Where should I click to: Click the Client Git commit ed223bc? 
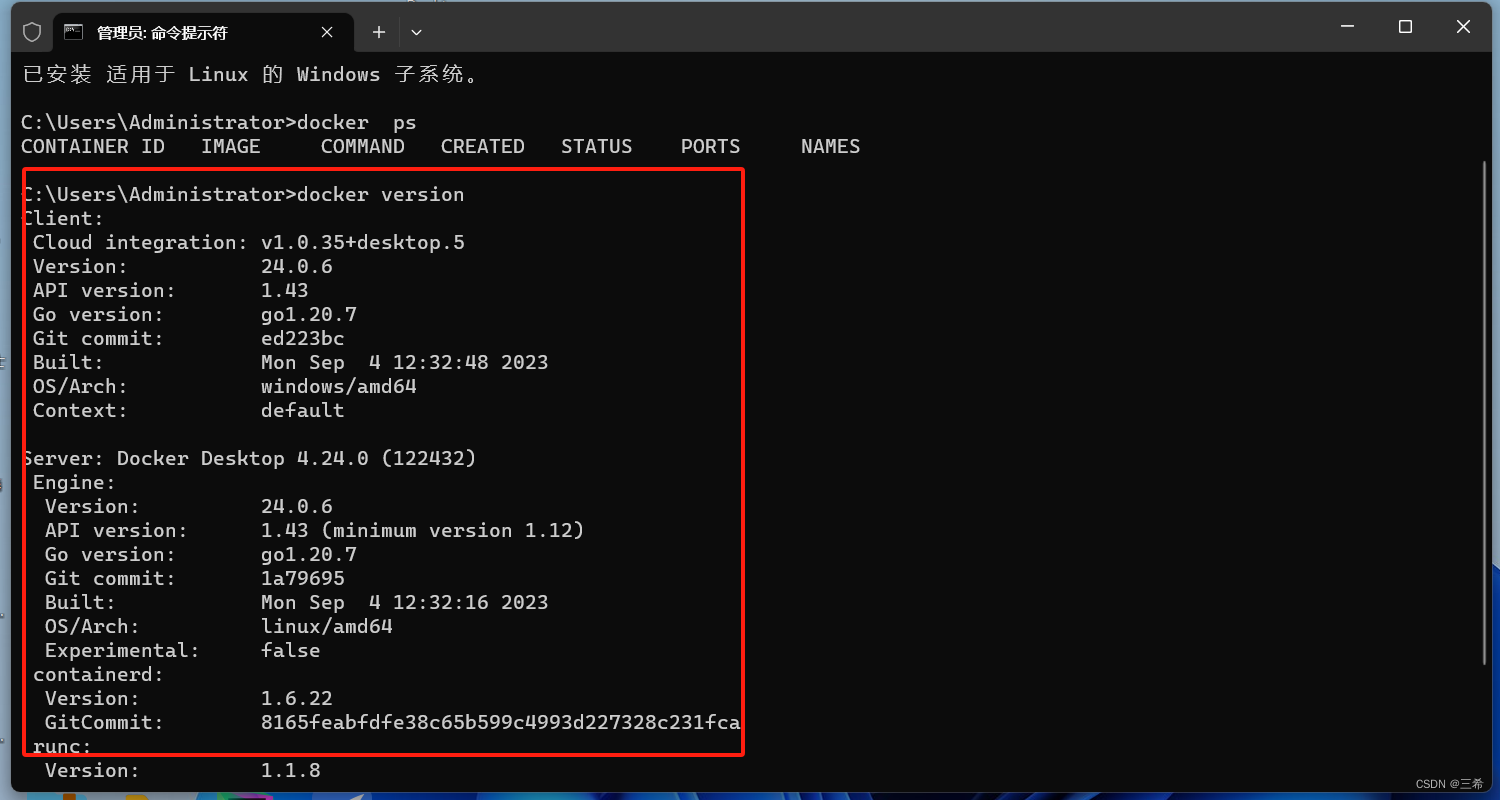click(x=303, y=338)
